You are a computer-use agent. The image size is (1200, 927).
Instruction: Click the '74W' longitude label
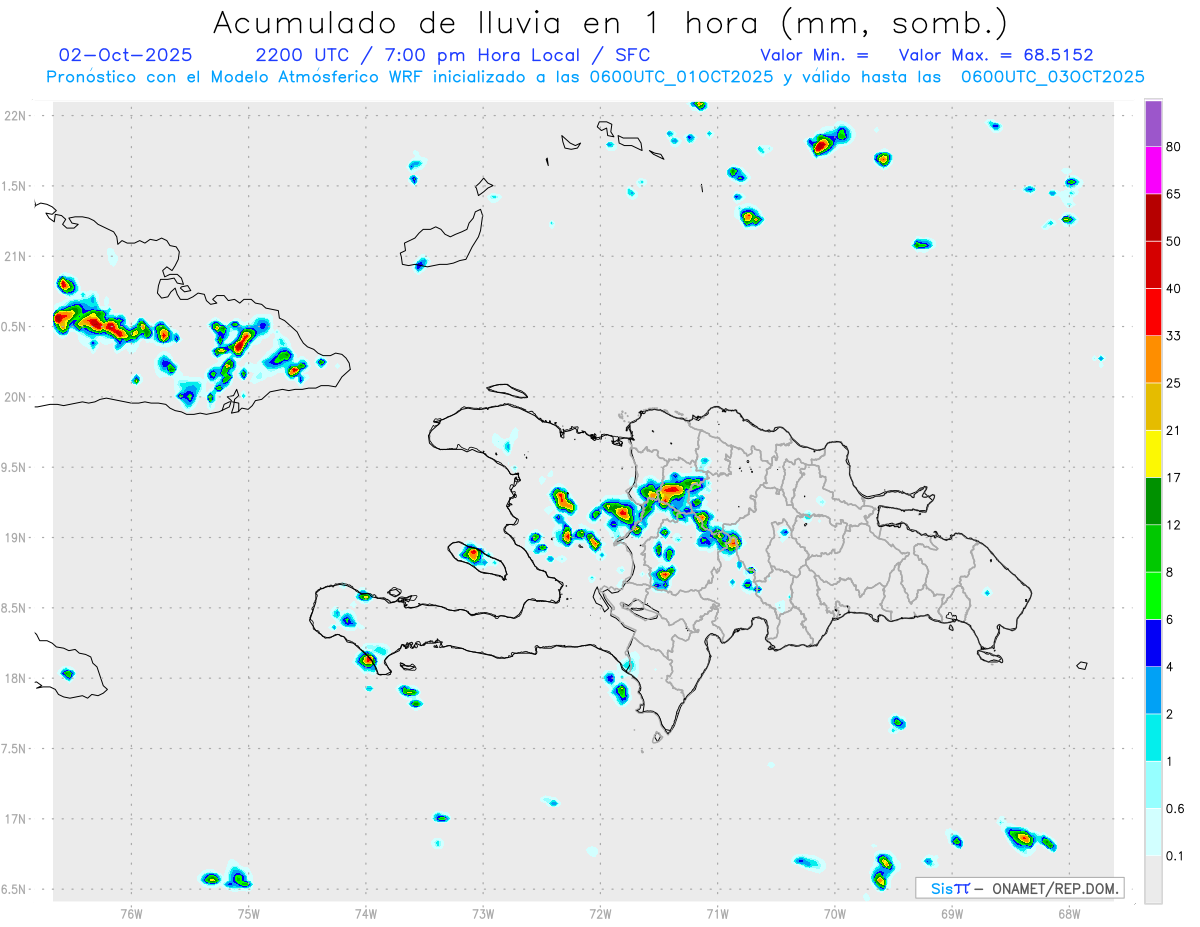pos(366,913)
